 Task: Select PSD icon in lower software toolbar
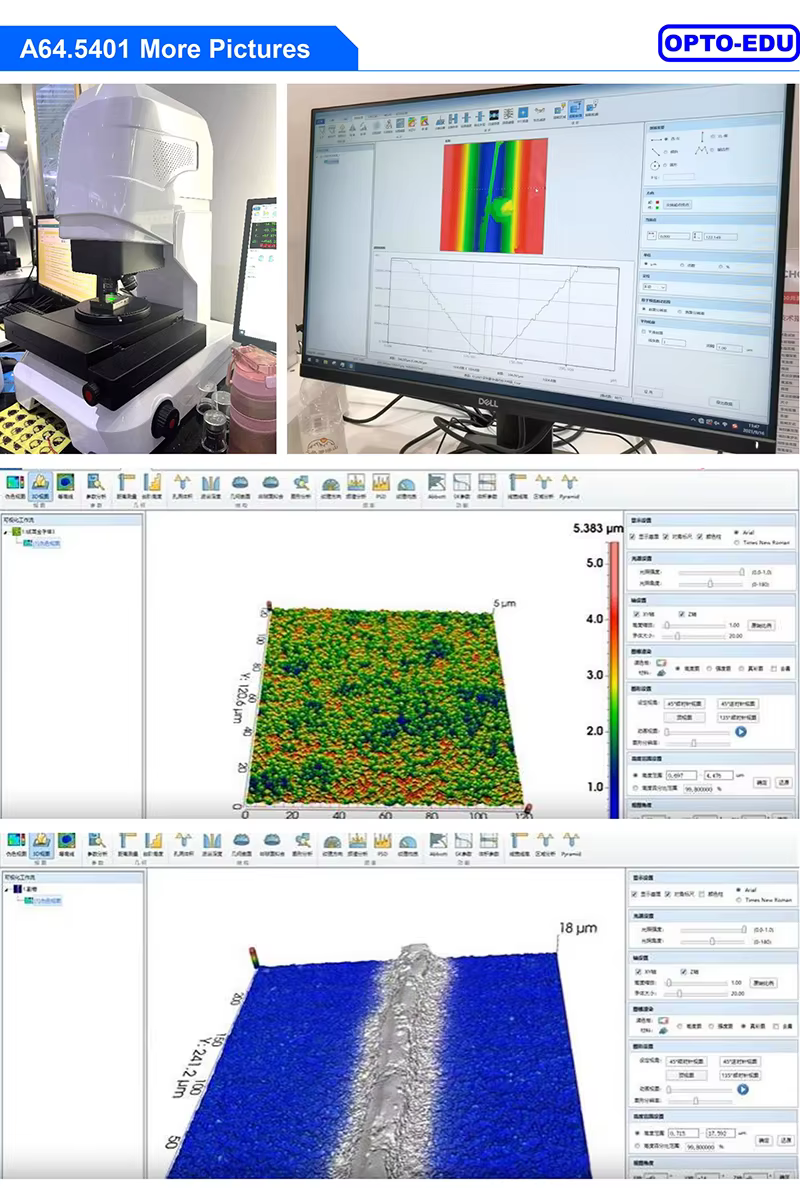(x=382, y=845)
